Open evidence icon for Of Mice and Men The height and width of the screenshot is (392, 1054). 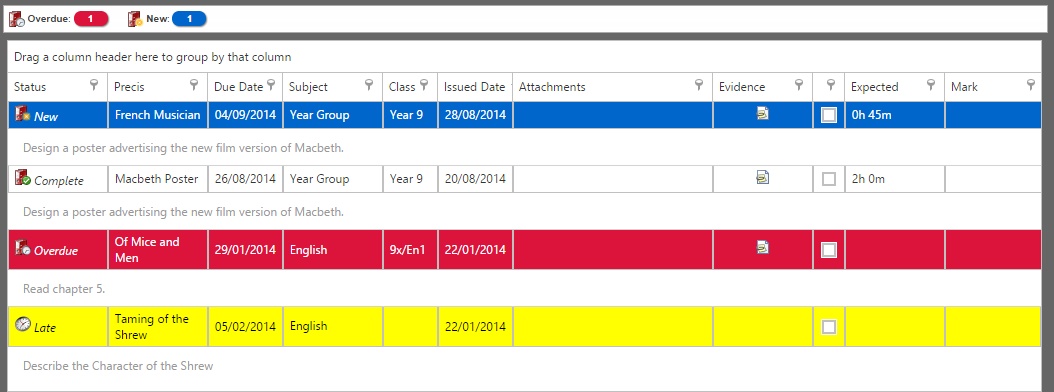(762, 247)
